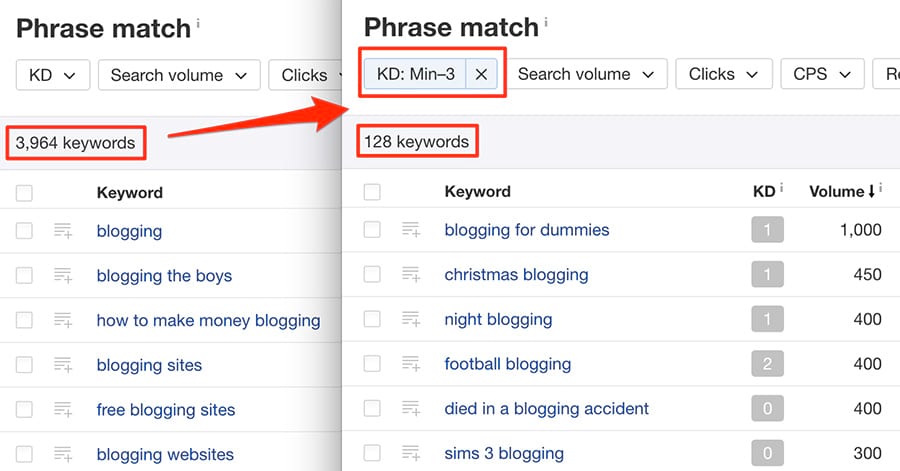Check the box for 'blogging for dummies'
Image resolution: width=900 pixels, height=471 pixels.
click(x=372, y=230)
